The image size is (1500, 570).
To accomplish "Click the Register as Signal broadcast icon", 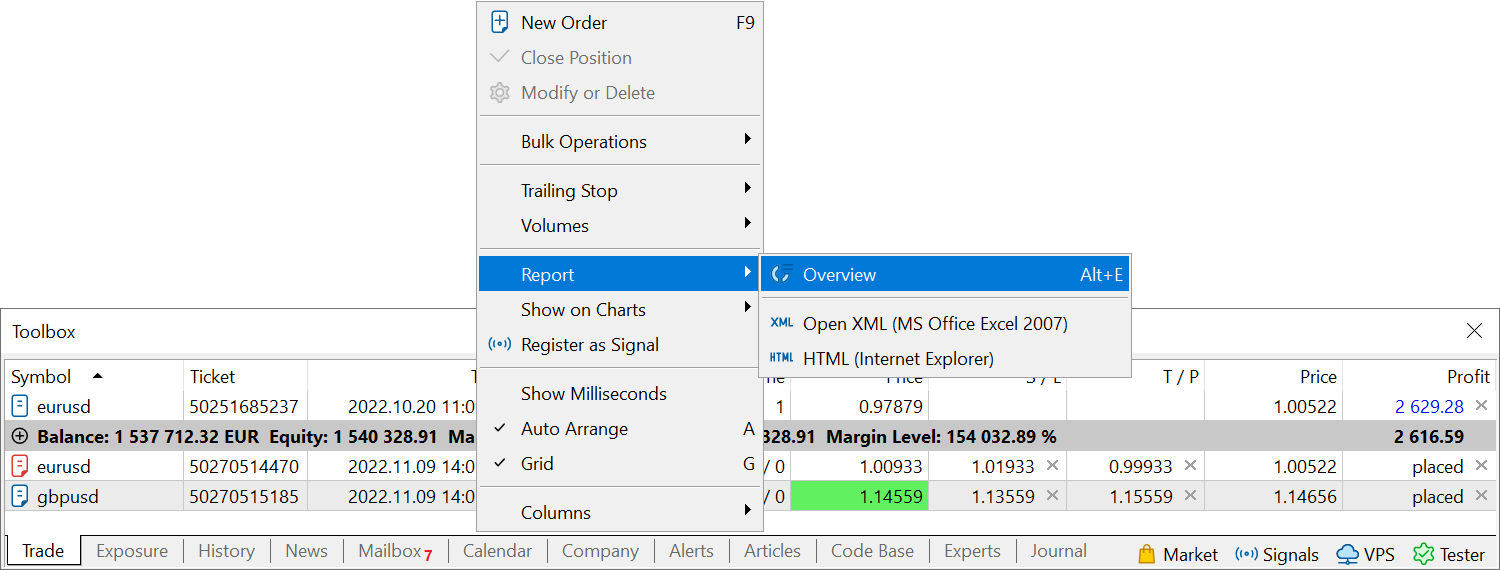I will (x=499, y=344).
